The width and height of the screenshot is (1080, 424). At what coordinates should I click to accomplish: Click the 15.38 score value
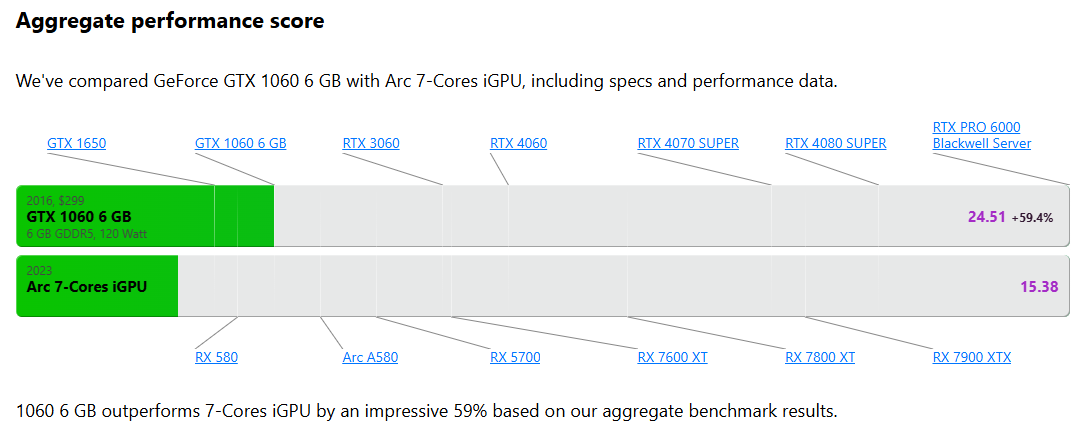click(1039, 286)
